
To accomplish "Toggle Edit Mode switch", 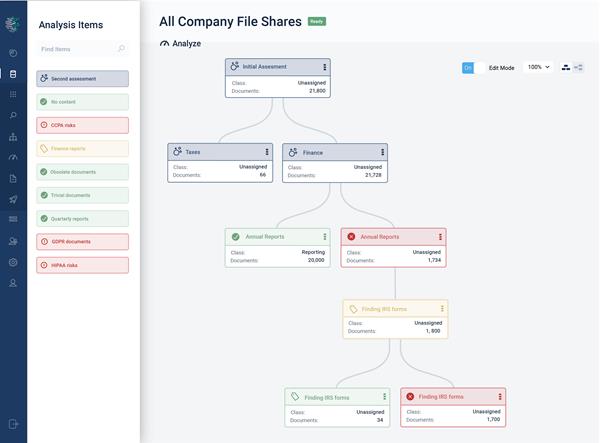I will [474, 68].
